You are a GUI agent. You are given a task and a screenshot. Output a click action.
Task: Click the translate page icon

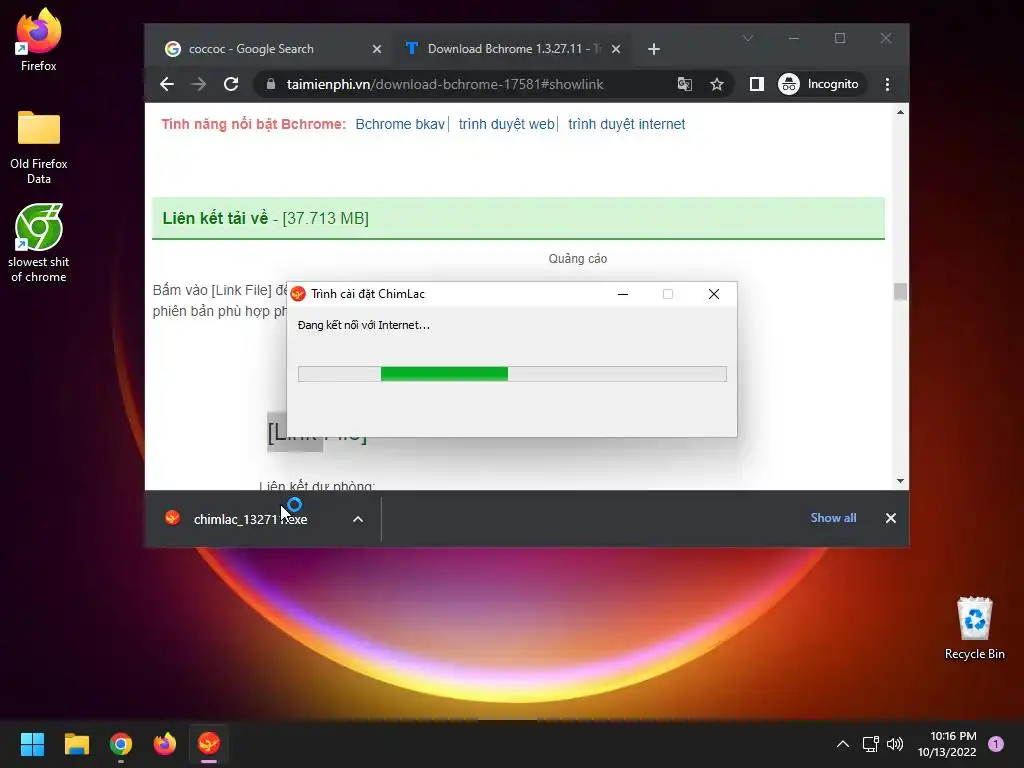[x=684, y=84]
